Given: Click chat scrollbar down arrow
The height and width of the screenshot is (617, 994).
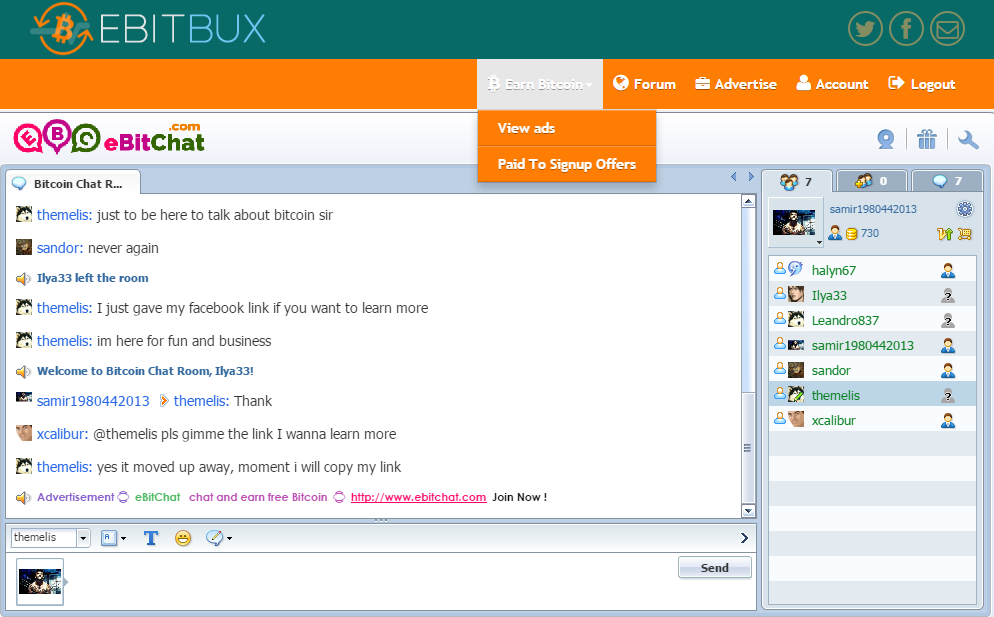Looking at the screenshot, I should [748, 510].
